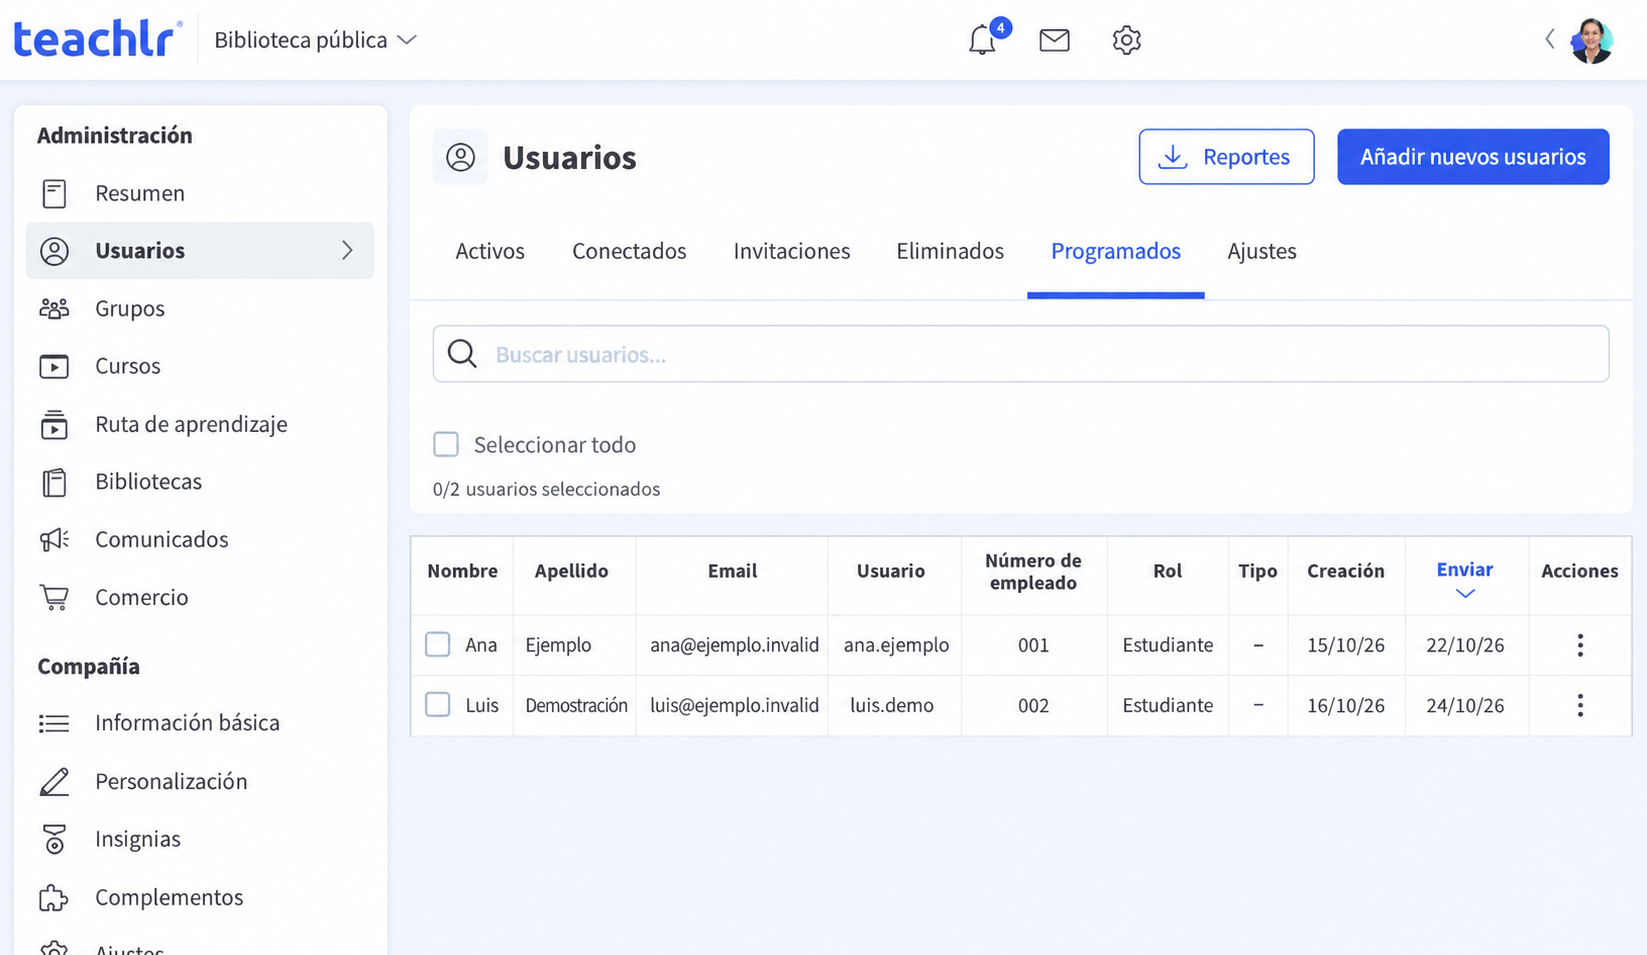Image resolution: width=1647 pixels, height=955 pixels.
Task: Click the Complementos puzzle icon
Action: [x=54, y=897]
